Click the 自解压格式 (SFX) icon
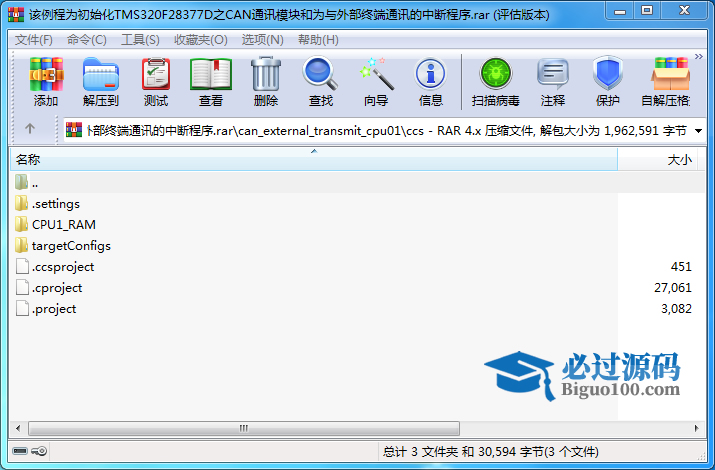 [x=667, y=82]
